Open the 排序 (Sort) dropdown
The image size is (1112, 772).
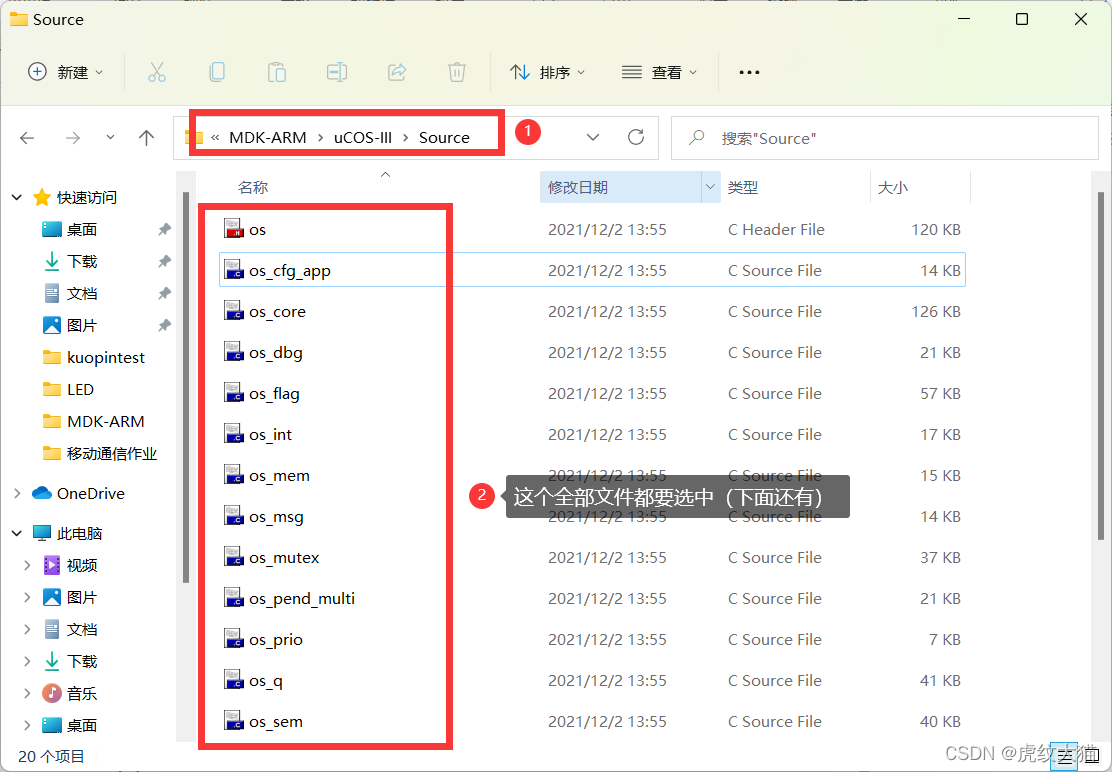(x=547, y=72)
